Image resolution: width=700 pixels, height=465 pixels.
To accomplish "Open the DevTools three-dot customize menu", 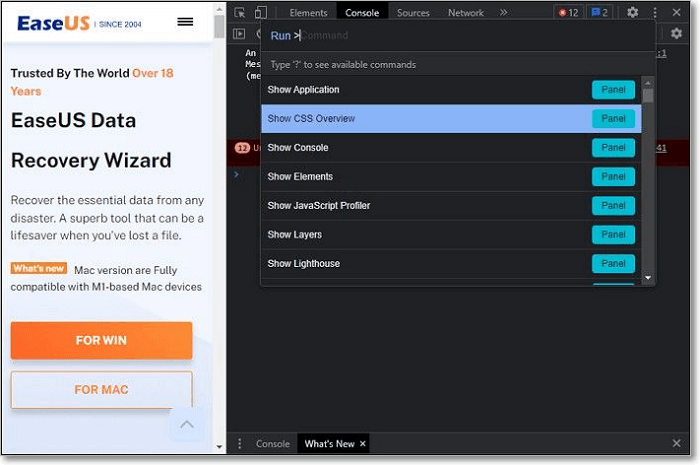I will click(655, 13).
